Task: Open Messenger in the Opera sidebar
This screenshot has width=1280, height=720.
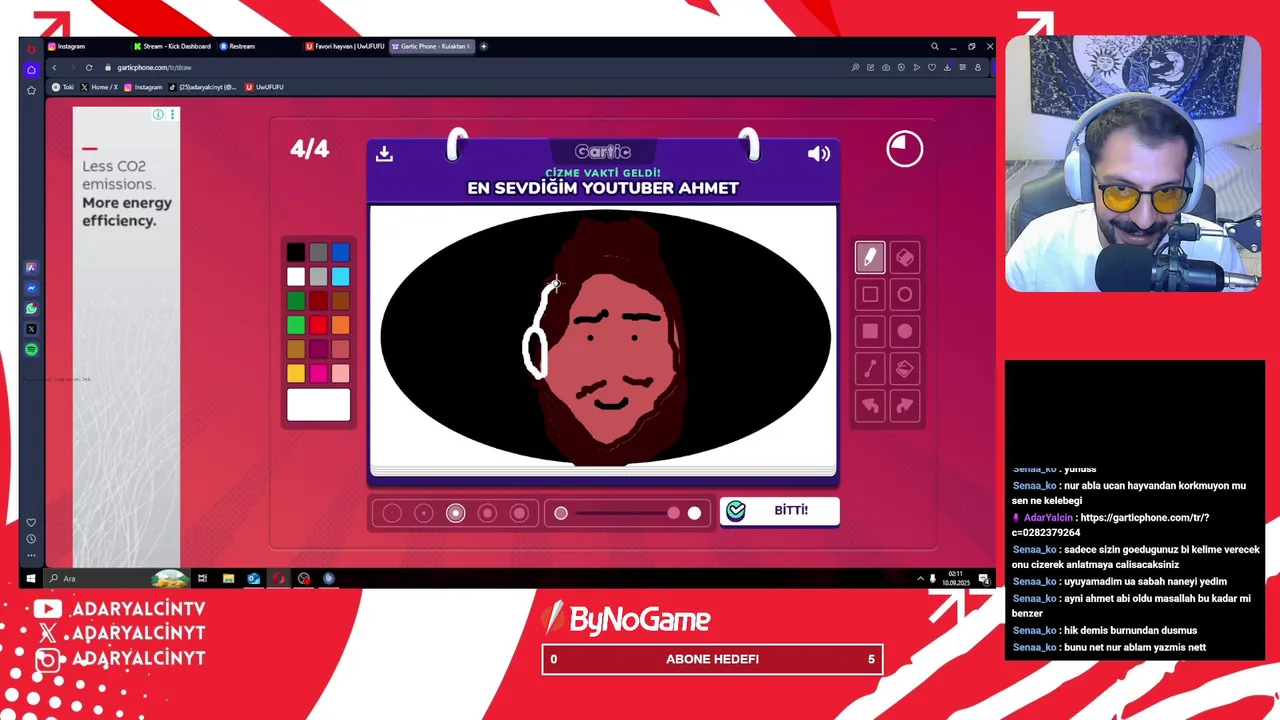Action: tap(31, 288)
